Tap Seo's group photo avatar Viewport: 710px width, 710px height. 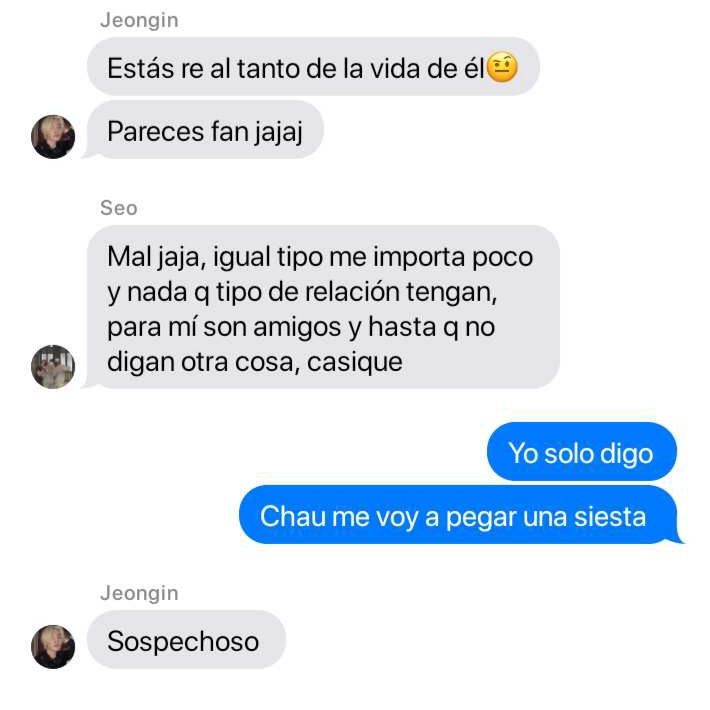pos(53,366)
